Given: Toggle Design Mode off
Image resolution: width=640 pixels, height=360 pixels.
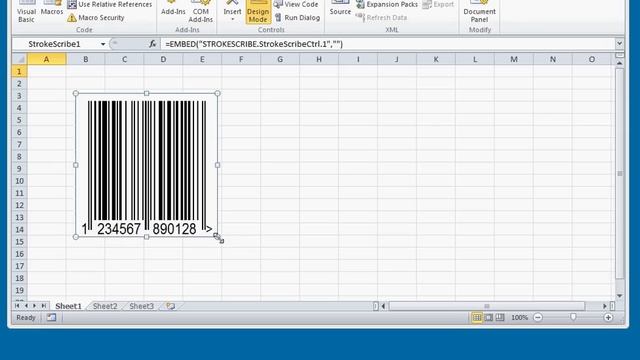Looking at the screenshot, I should pos(258,12).
